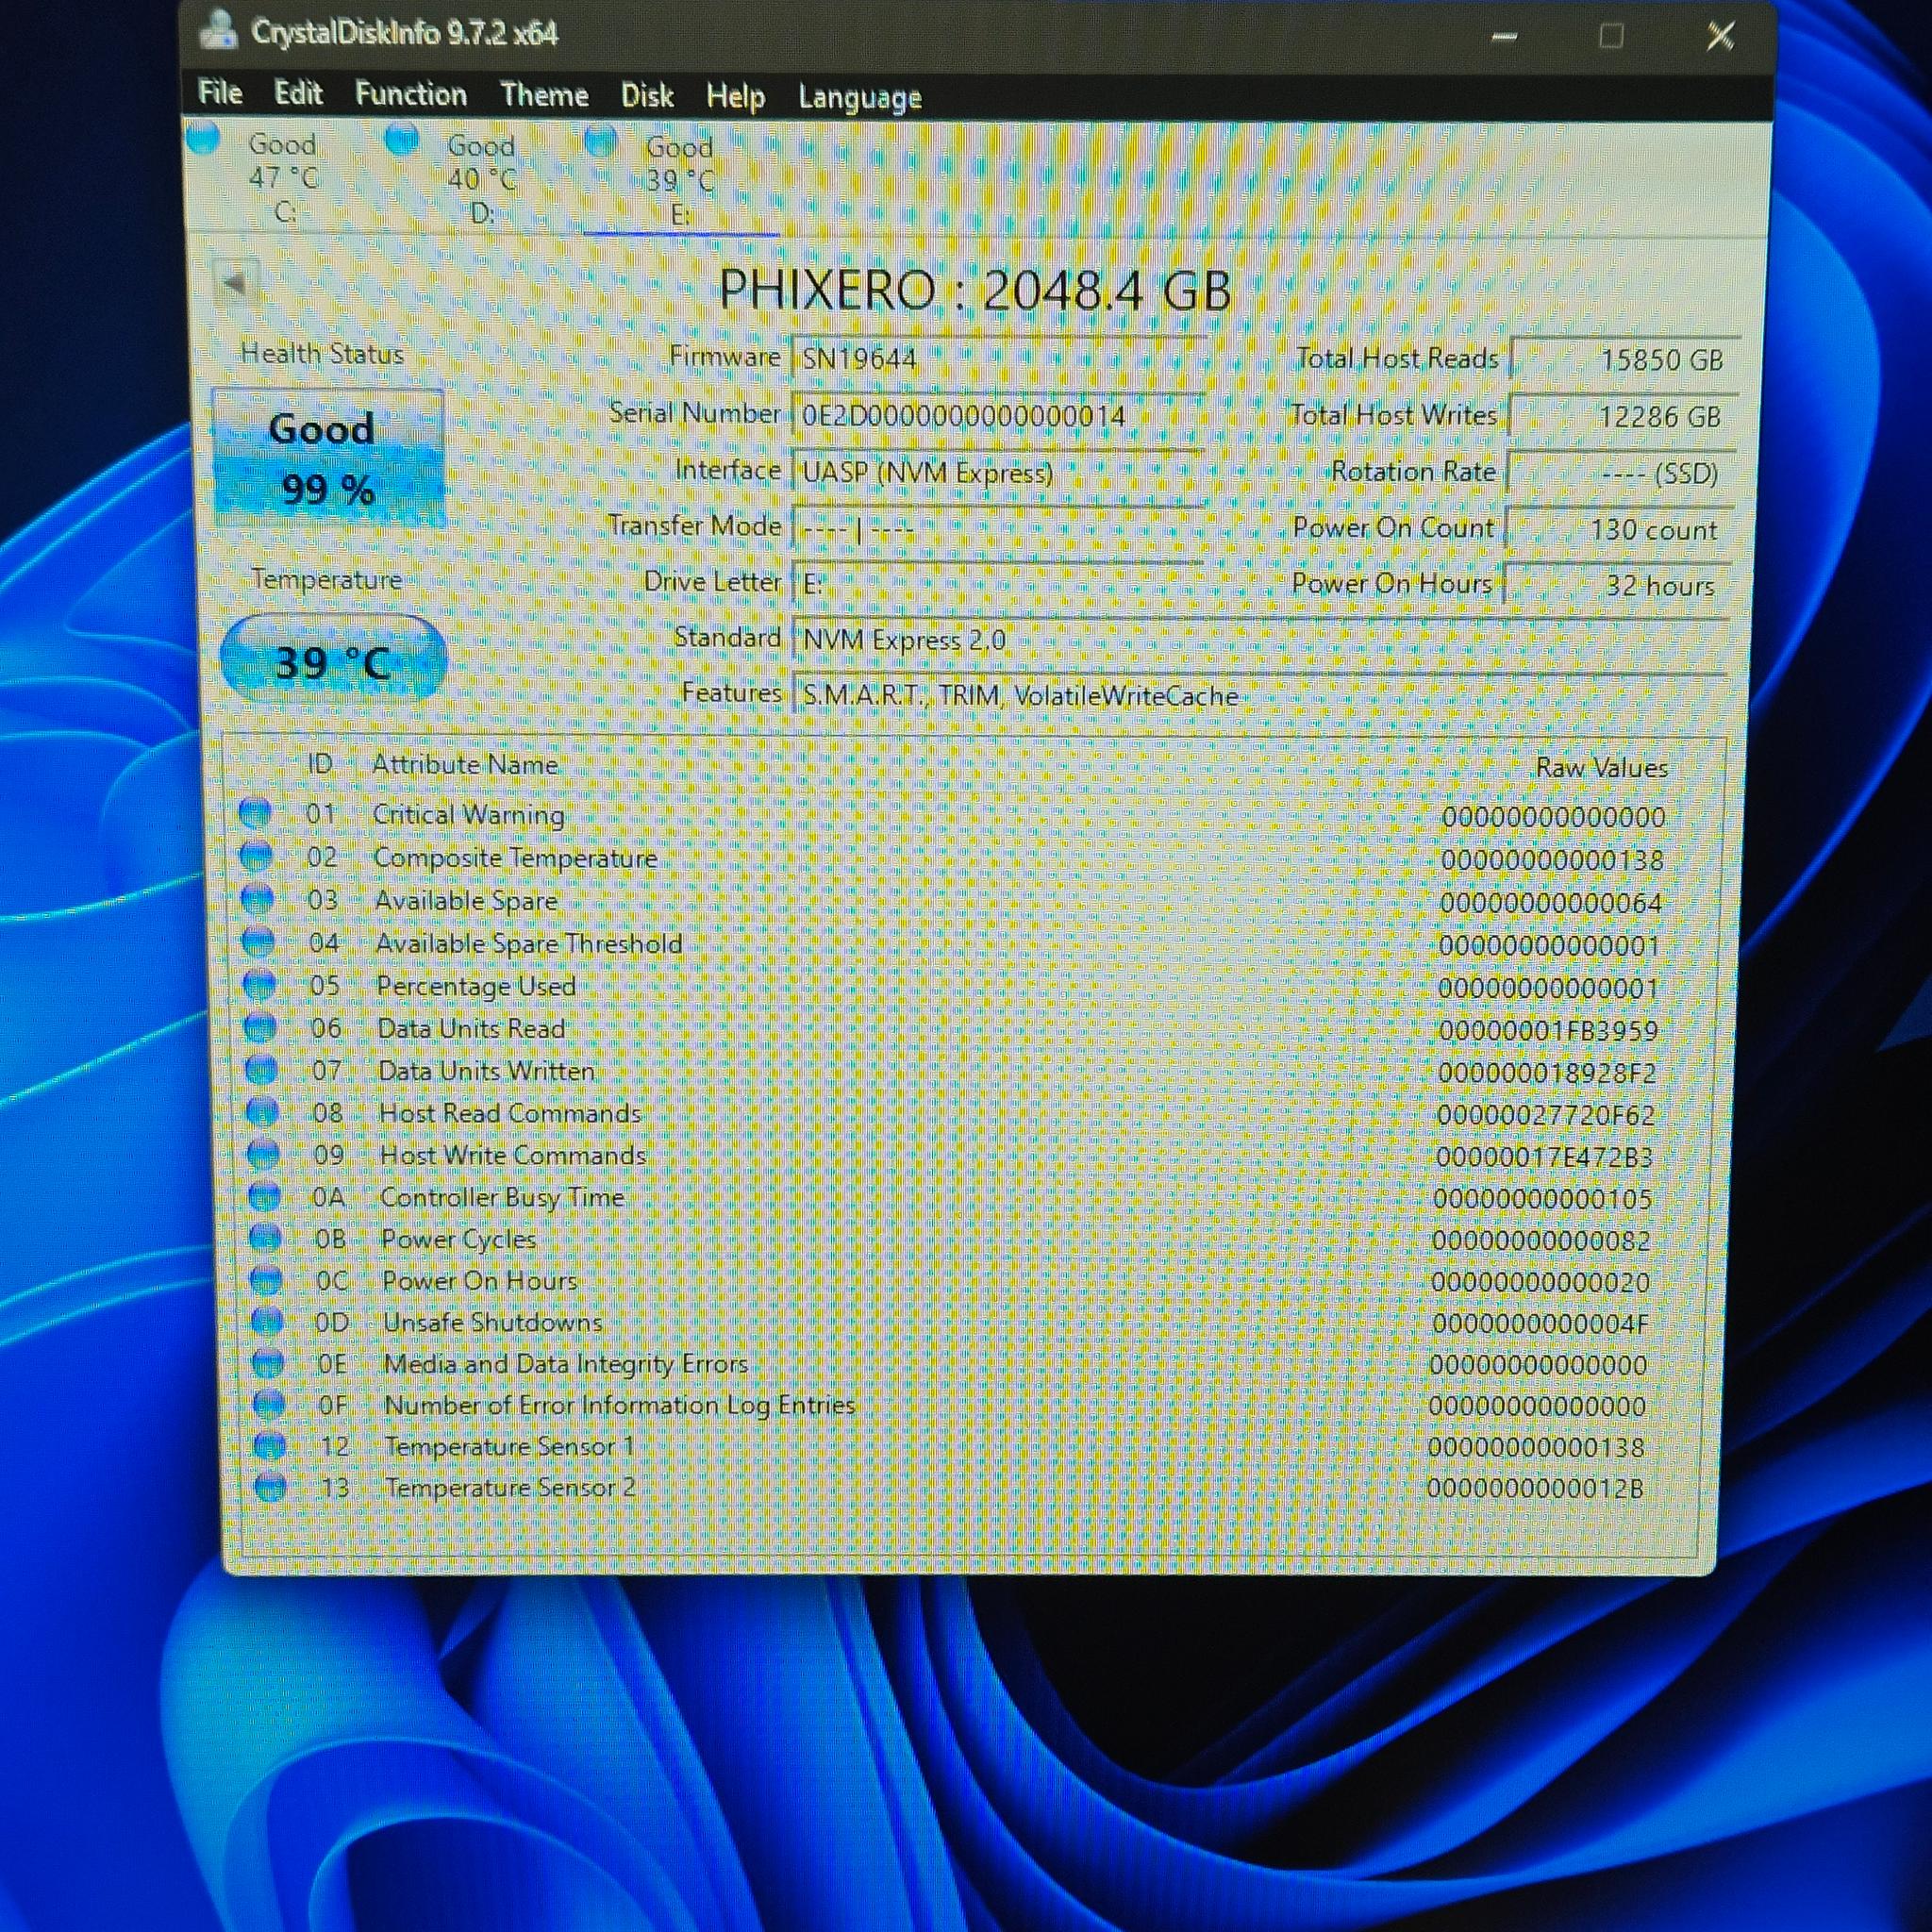Screen dimensions: 1932x1932
Task: Click the status icon for Composite Temperature
Action: point(257,856)
